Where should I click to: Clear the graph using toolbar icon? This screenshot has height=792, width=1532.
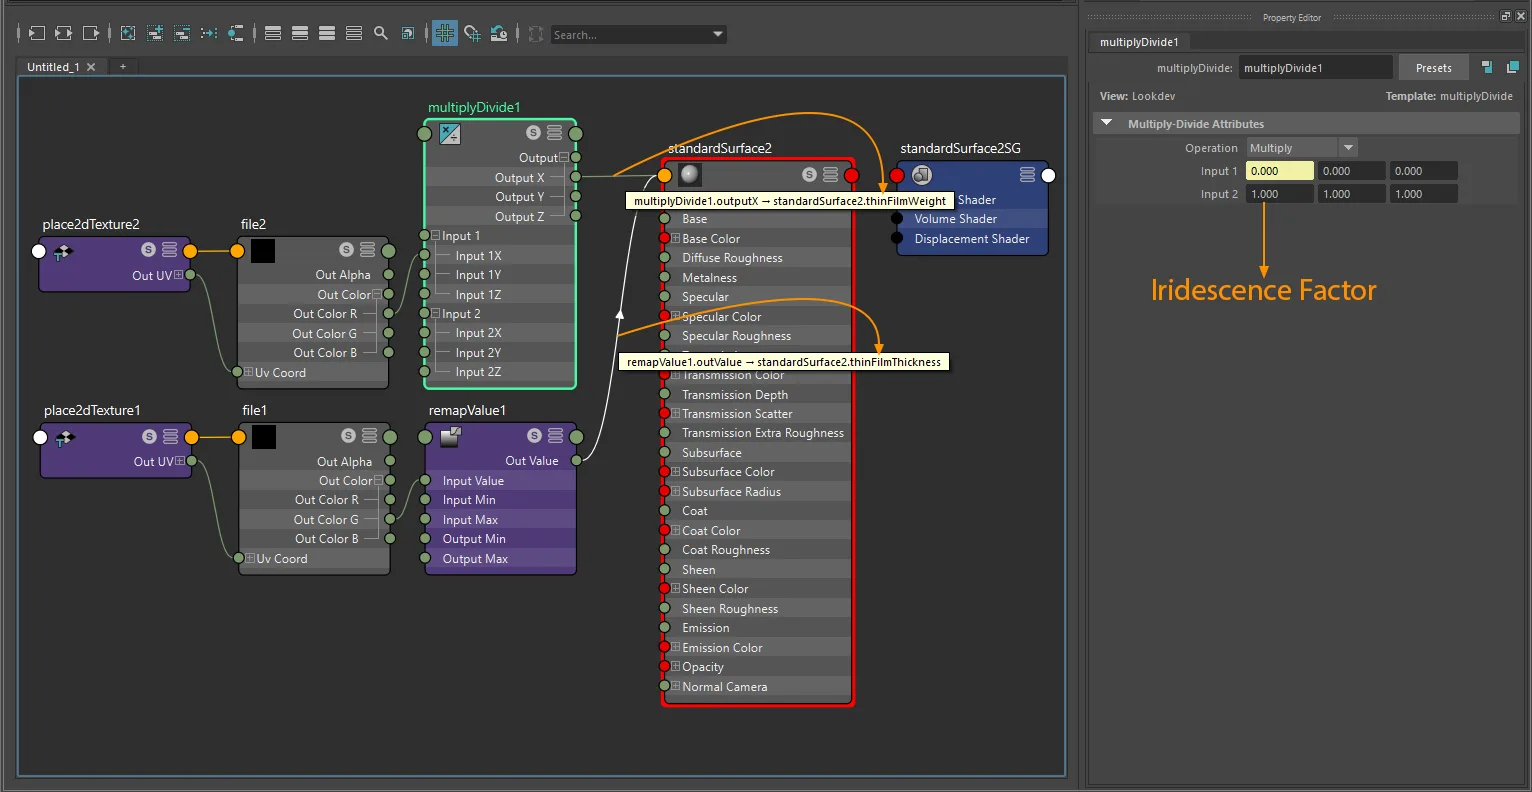(x=128, y=33)
